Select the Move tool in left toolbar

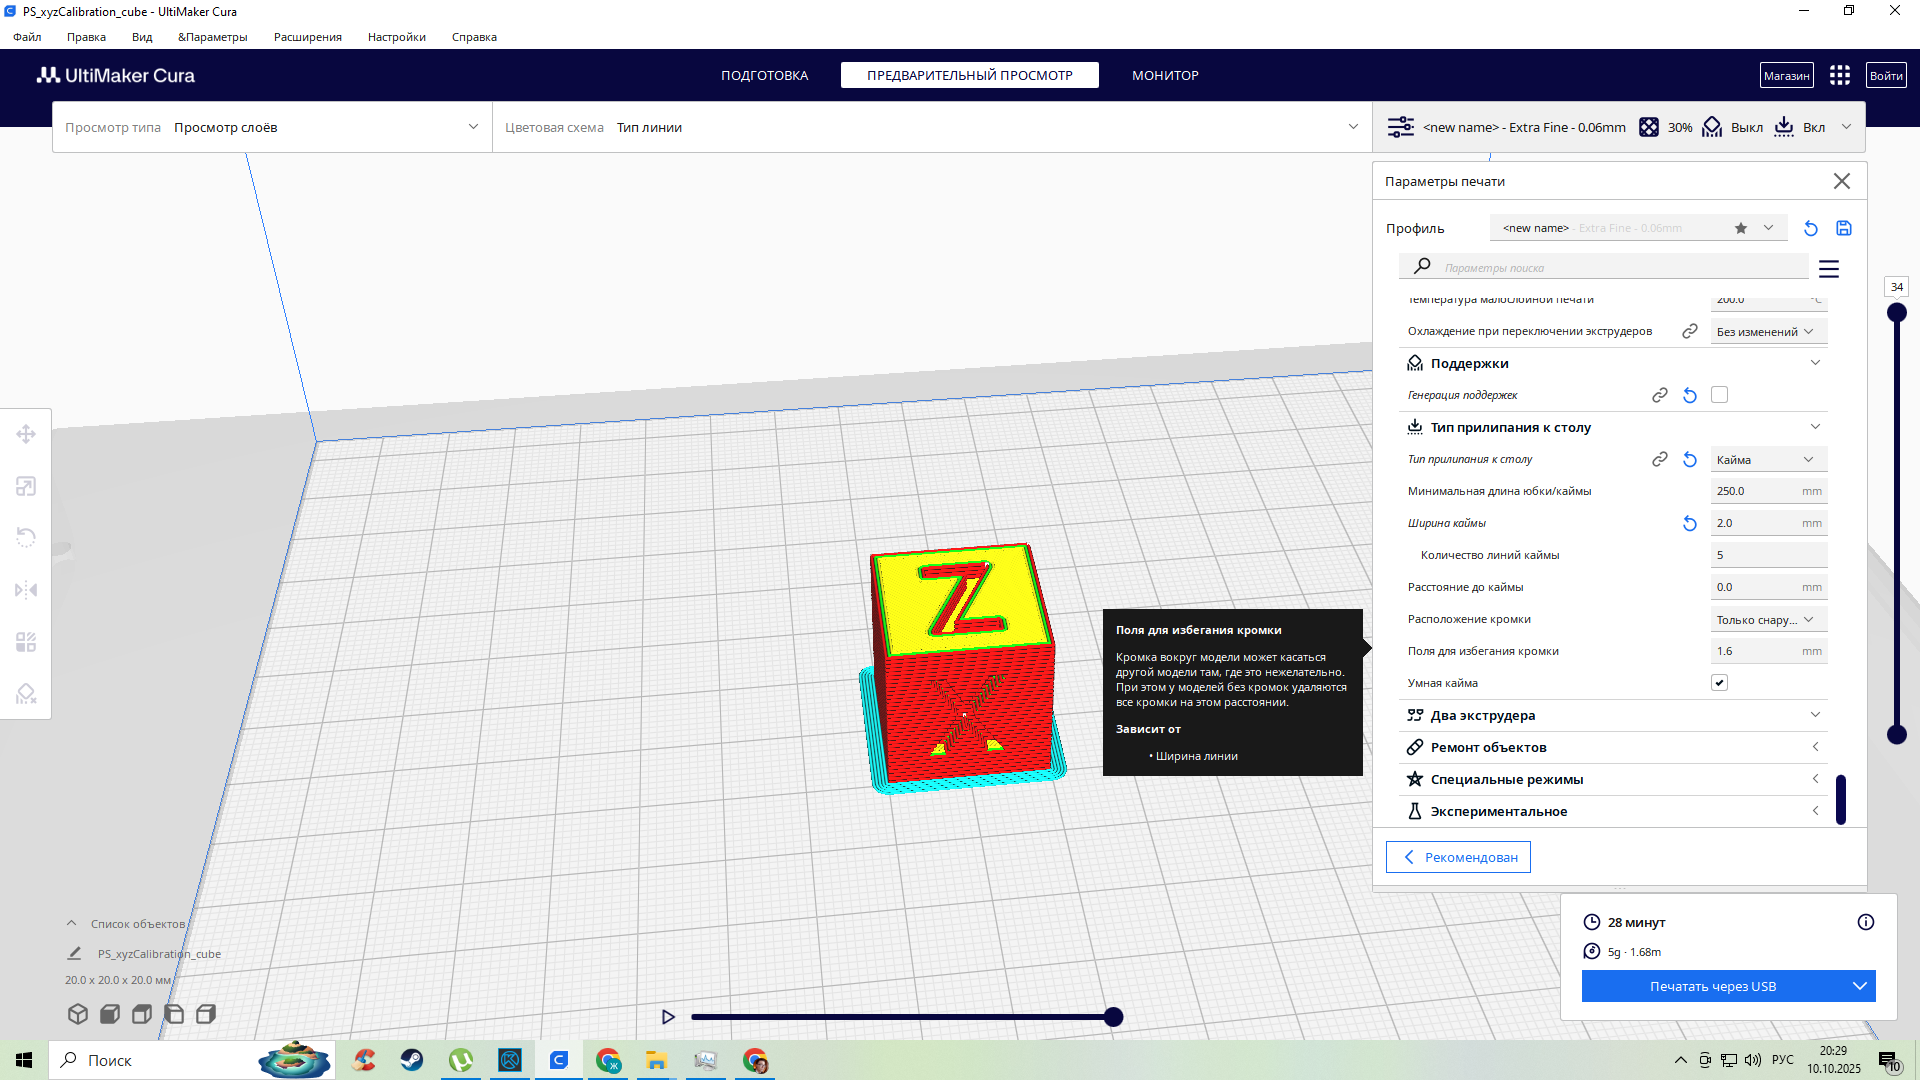(26, 434)
